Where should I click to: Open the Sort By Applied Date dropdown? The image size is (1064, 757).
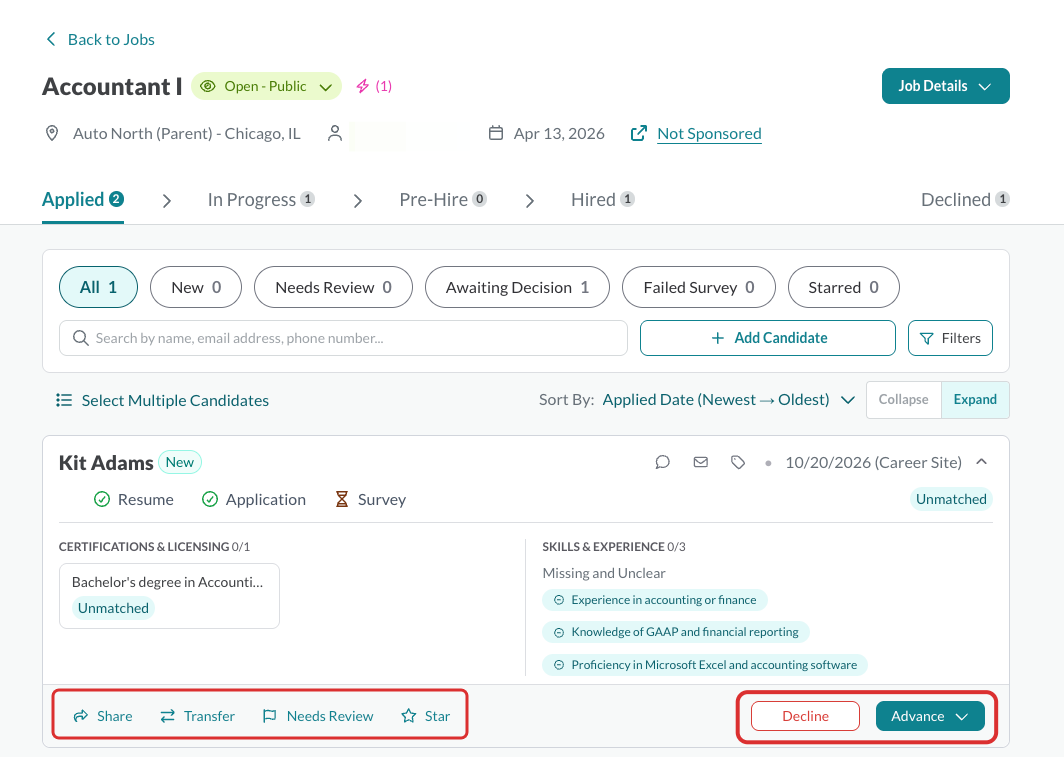click(728, 400)
